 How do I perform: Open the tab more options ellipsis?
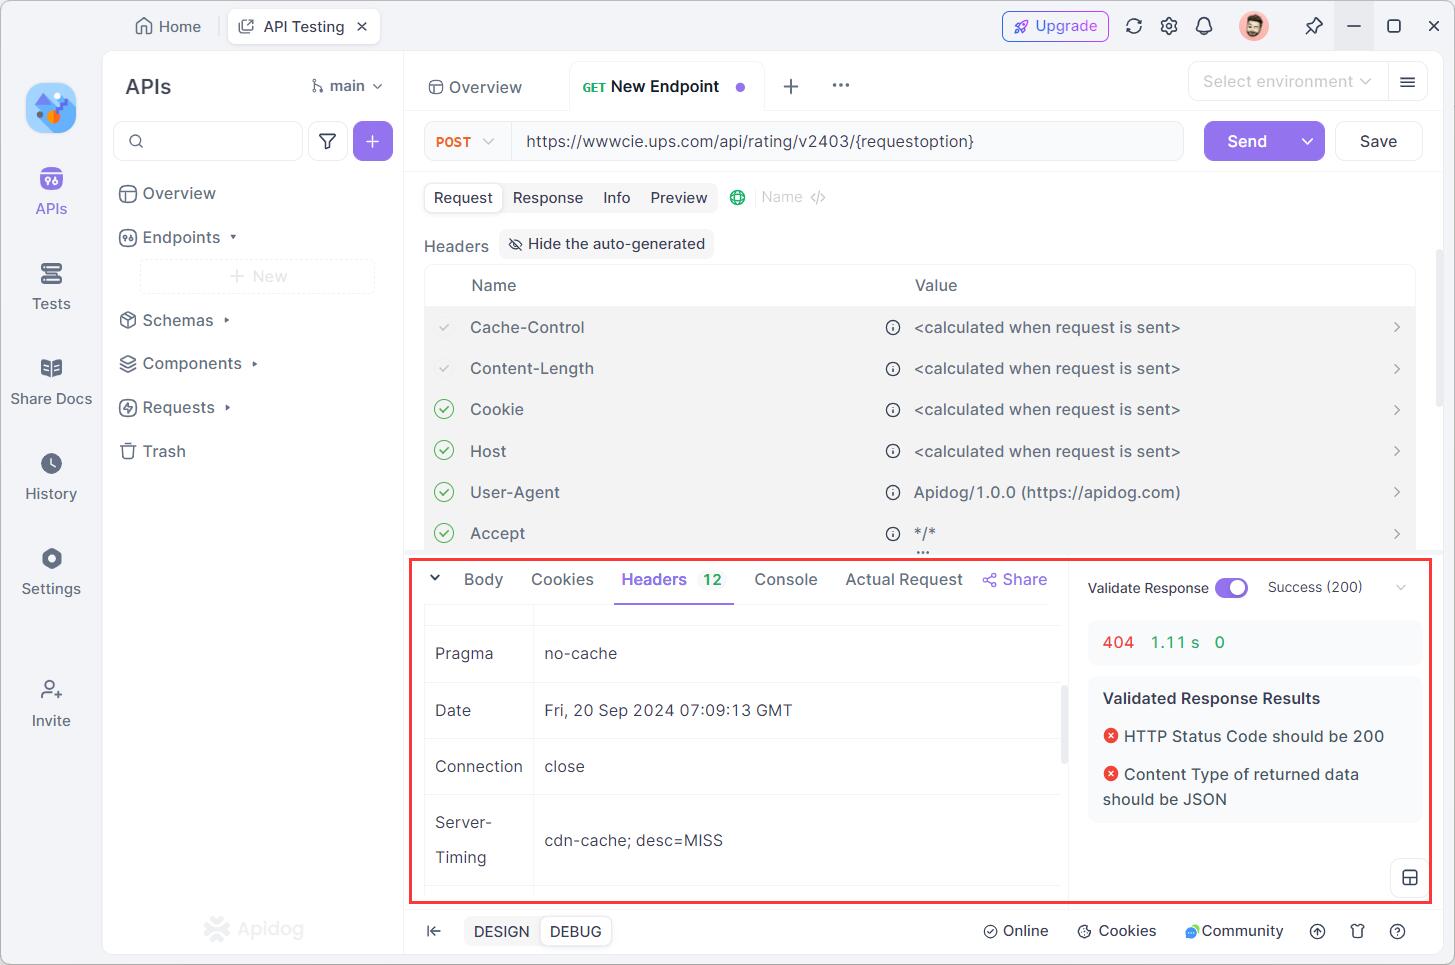(x=841, y=85)
